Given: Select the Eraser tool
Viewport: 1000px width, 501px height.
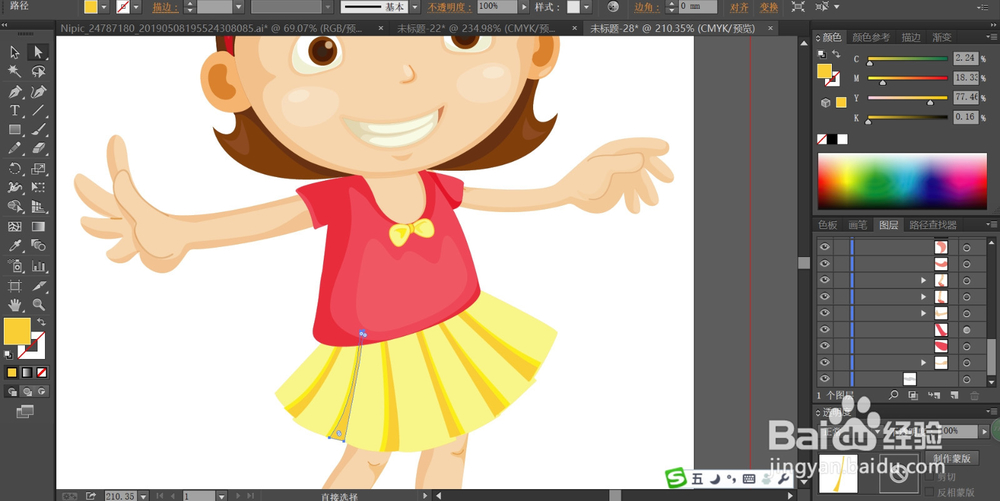Looking at the screenshot, I should coord(38,149).
